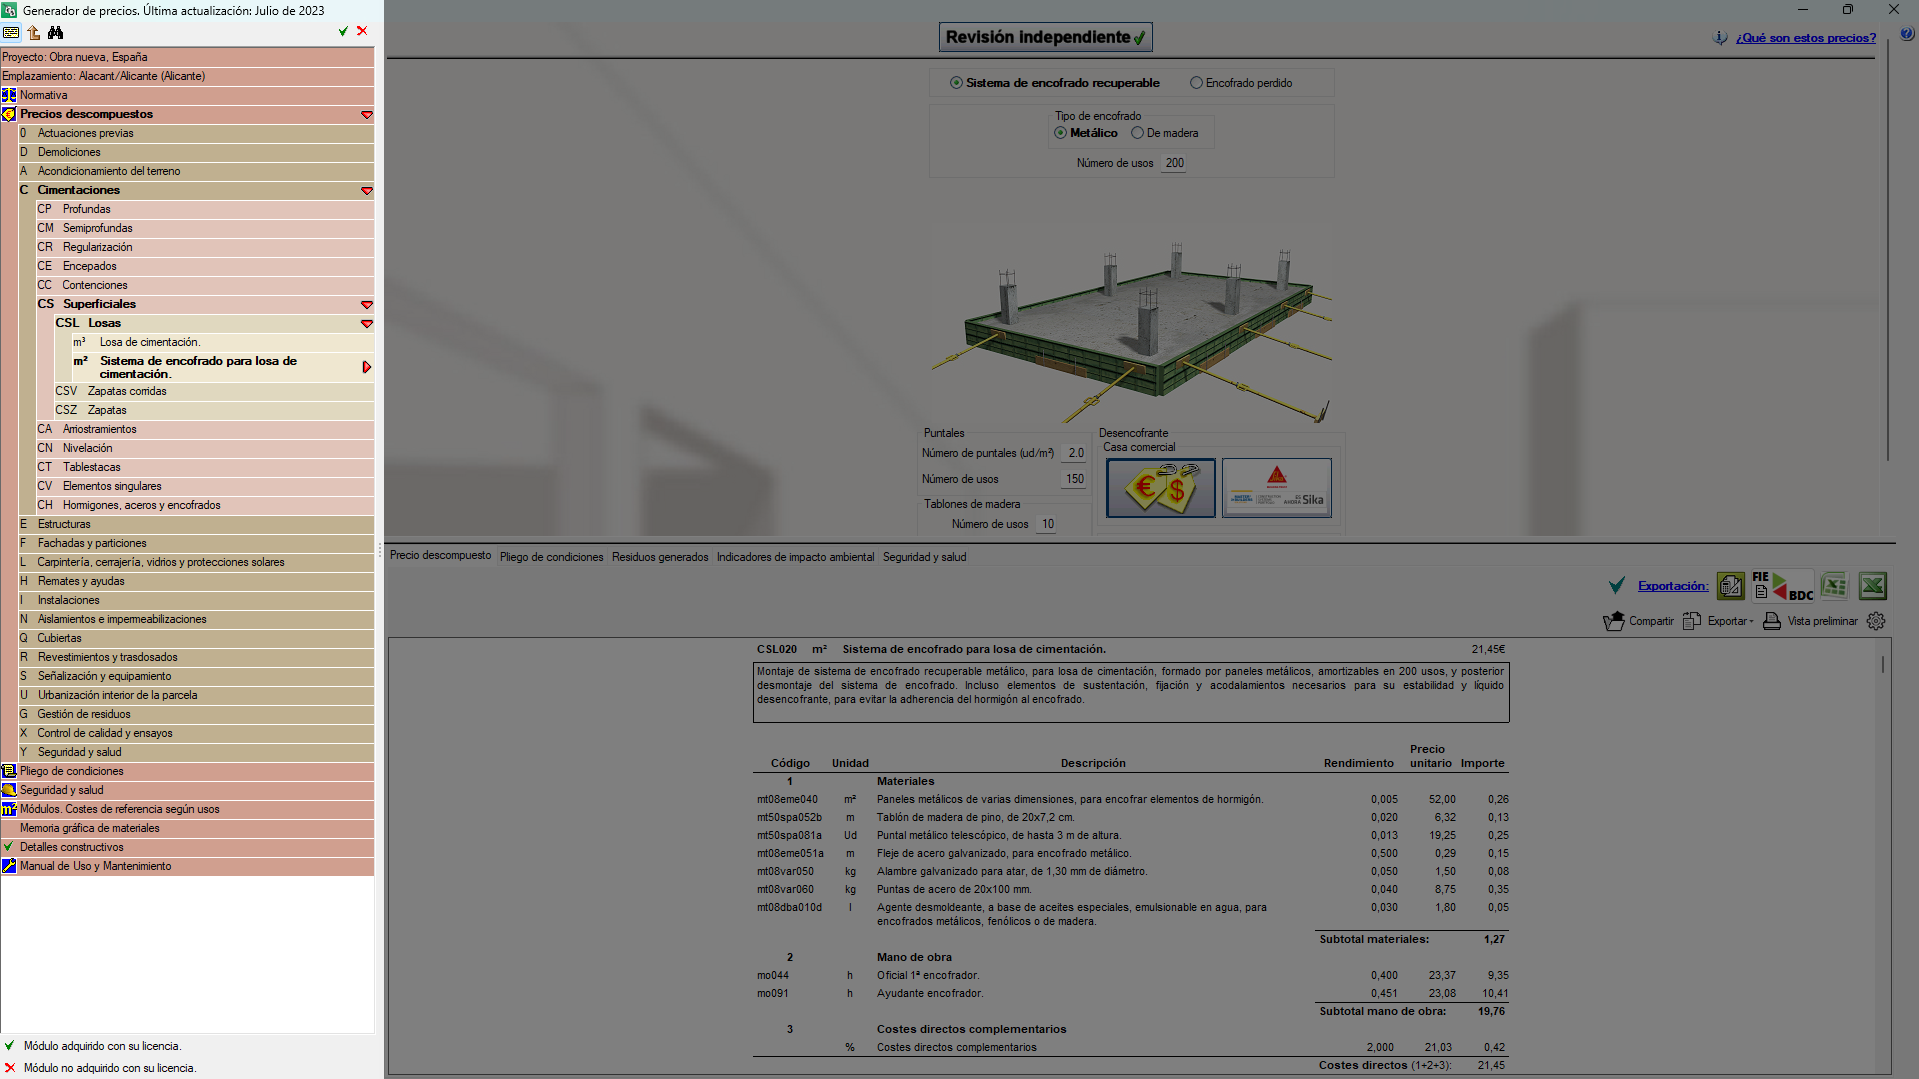The width and height of the screenshot is (1919, 1079).
Task: Click the mt08eme040 material code
Action: click(x=787, y=799)
